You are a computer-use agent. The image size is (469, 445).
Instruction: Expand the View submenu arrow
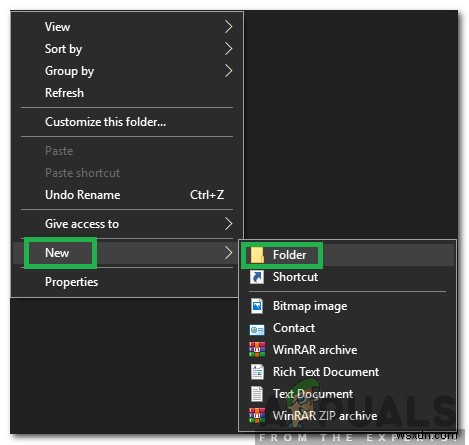[228, 27]
